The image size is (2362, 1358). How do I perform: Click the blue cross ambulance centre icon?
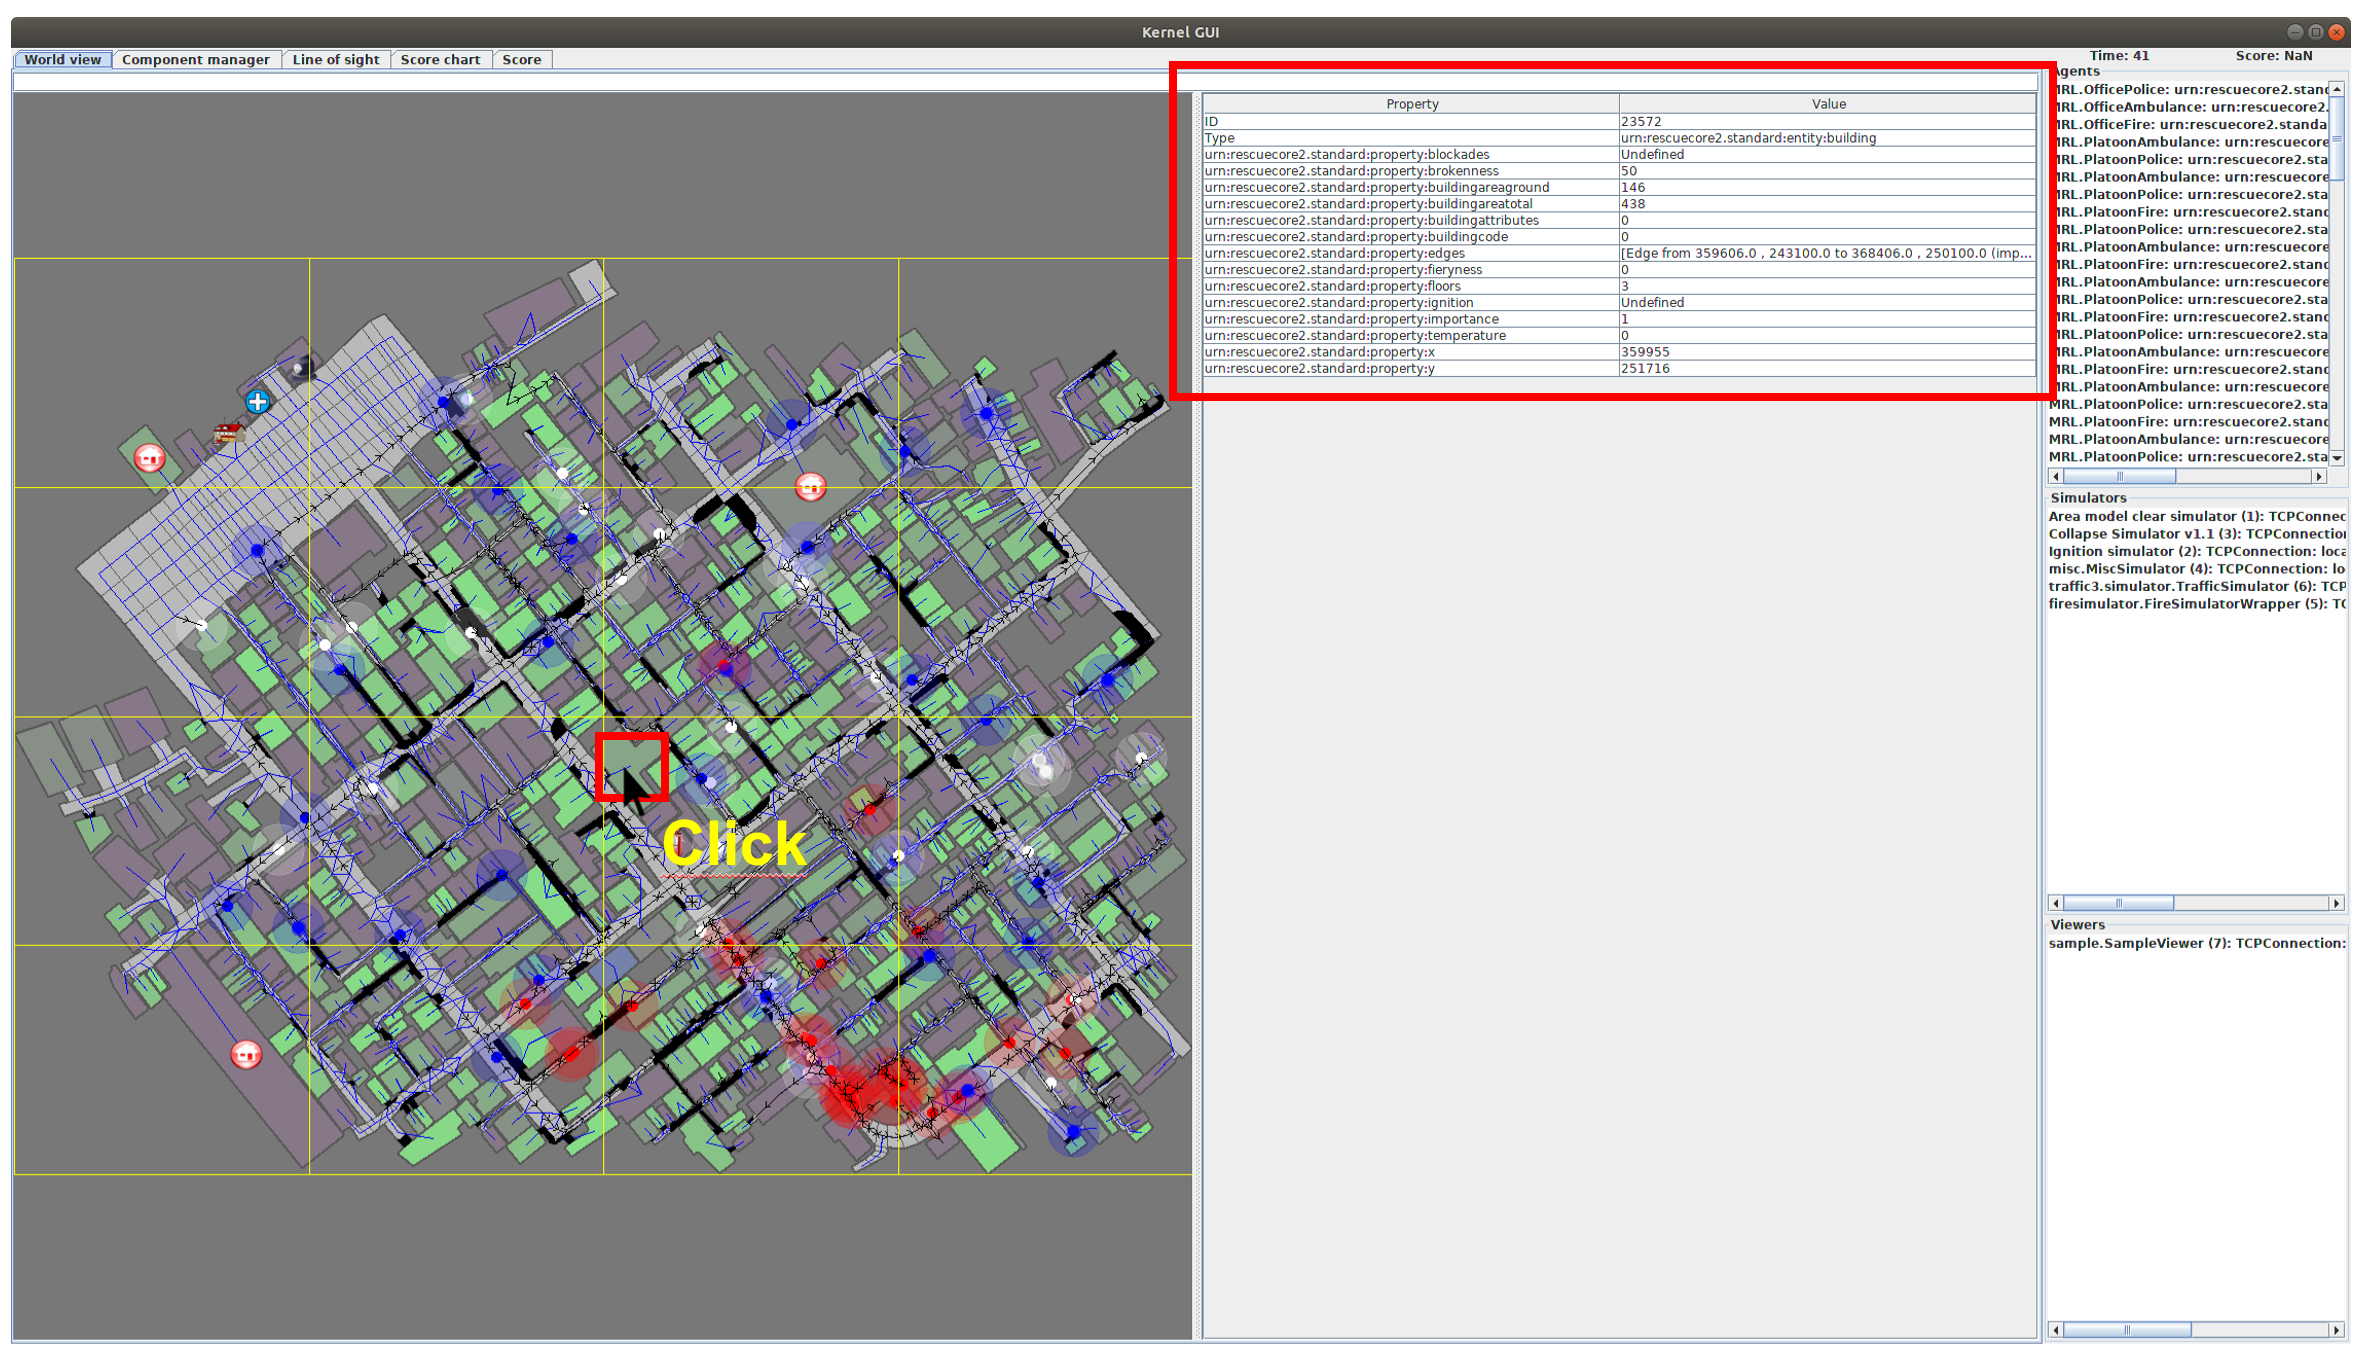(x=257, y=402)
